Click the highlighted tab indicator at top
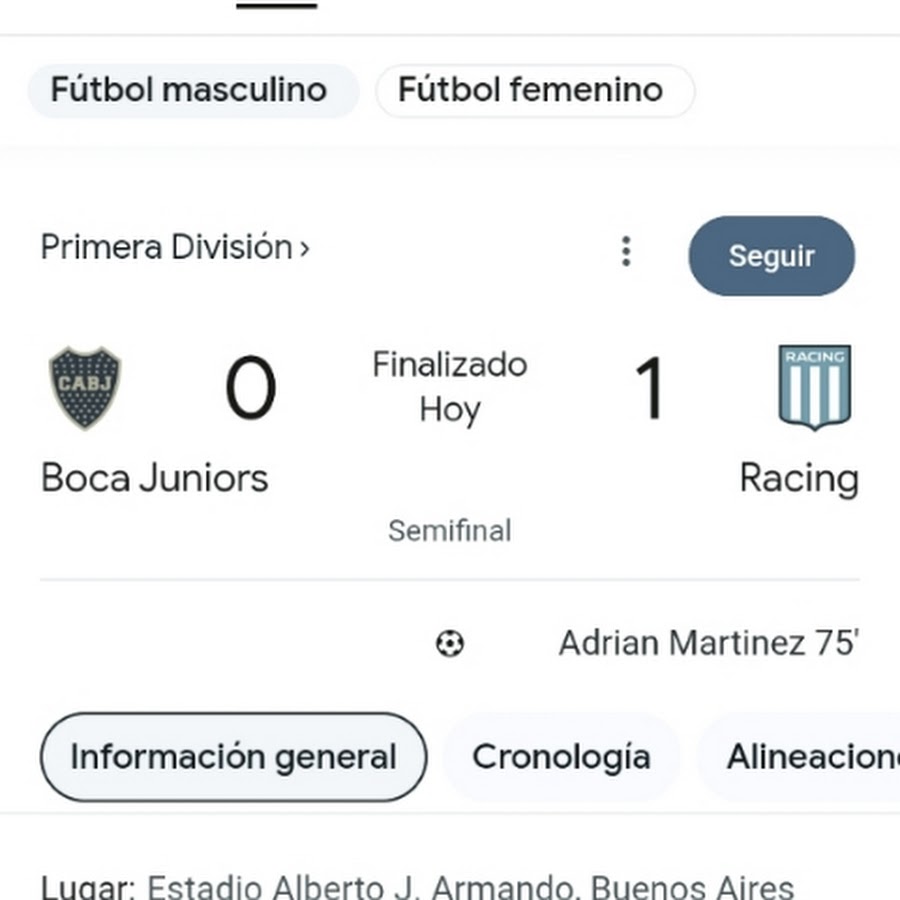 point(277,5)
